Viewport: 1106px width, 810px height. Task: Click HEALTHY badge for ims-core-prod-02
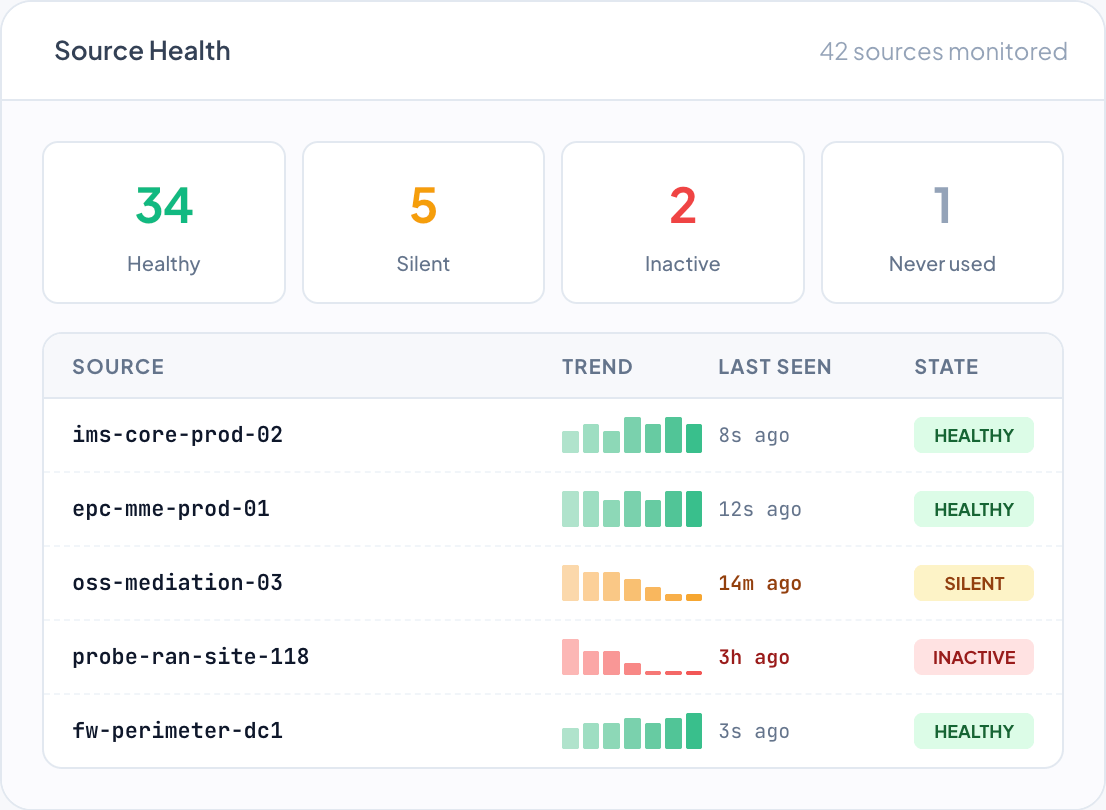click(974, 435)
